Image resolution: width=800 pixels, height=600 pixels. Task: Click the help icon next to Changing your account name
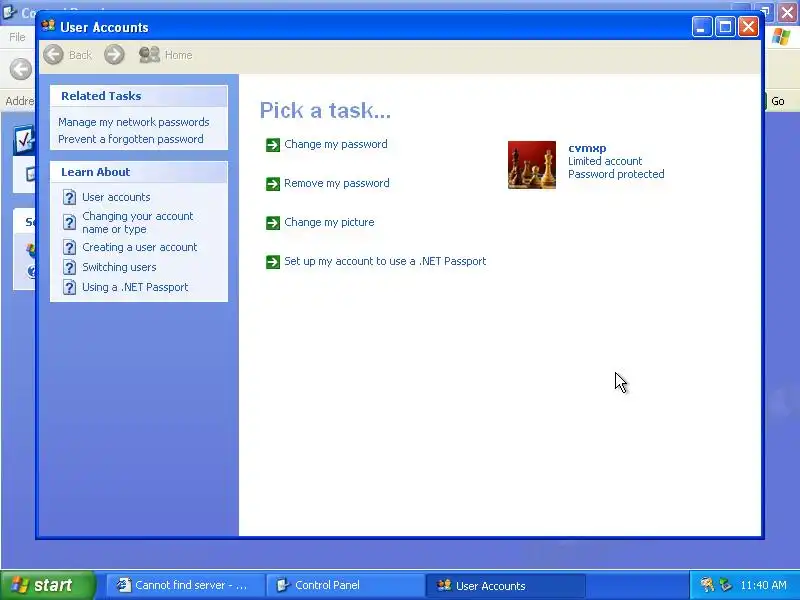(x=69, y=222)
